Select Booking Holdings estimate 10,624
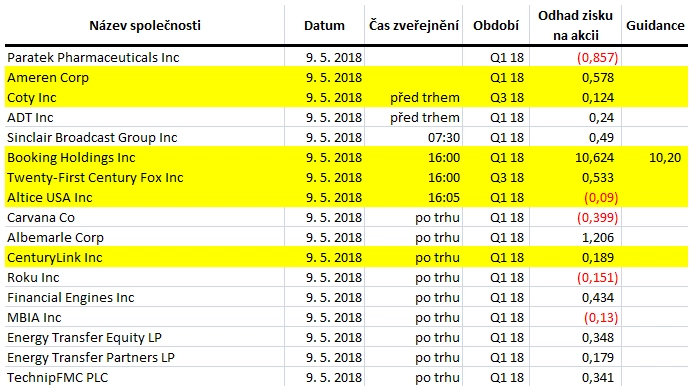Image resolution: width=693 pixels, height=392 pixels. pyautogui.click(x=594, y=158)
